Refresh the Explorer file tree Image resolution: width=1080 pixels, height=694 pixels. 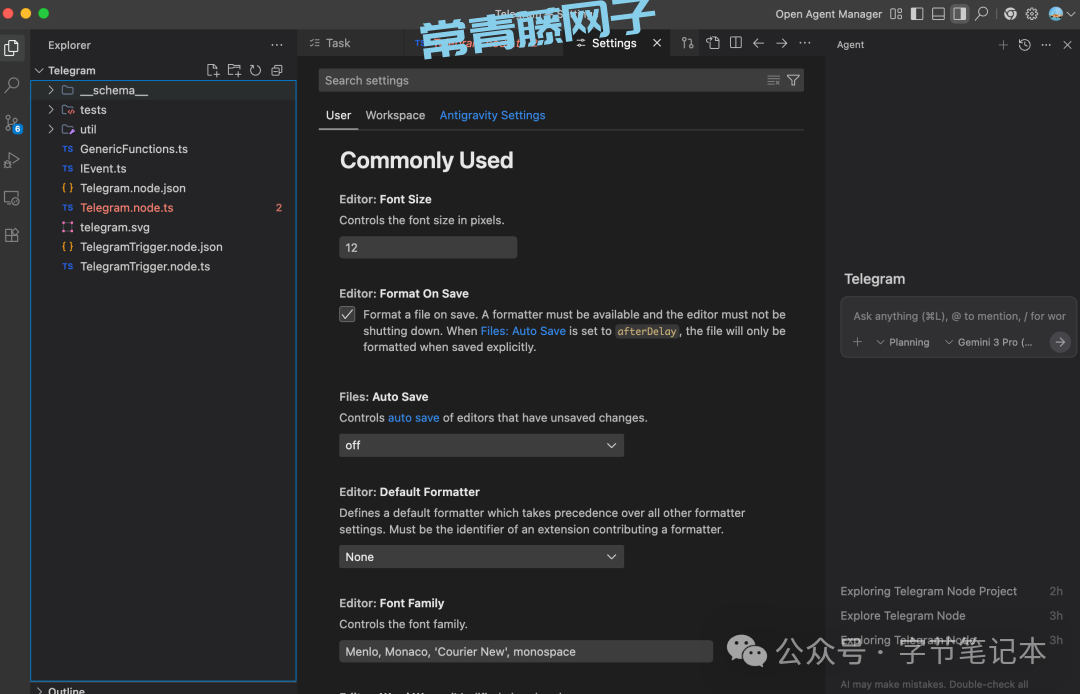coord(255,70)
